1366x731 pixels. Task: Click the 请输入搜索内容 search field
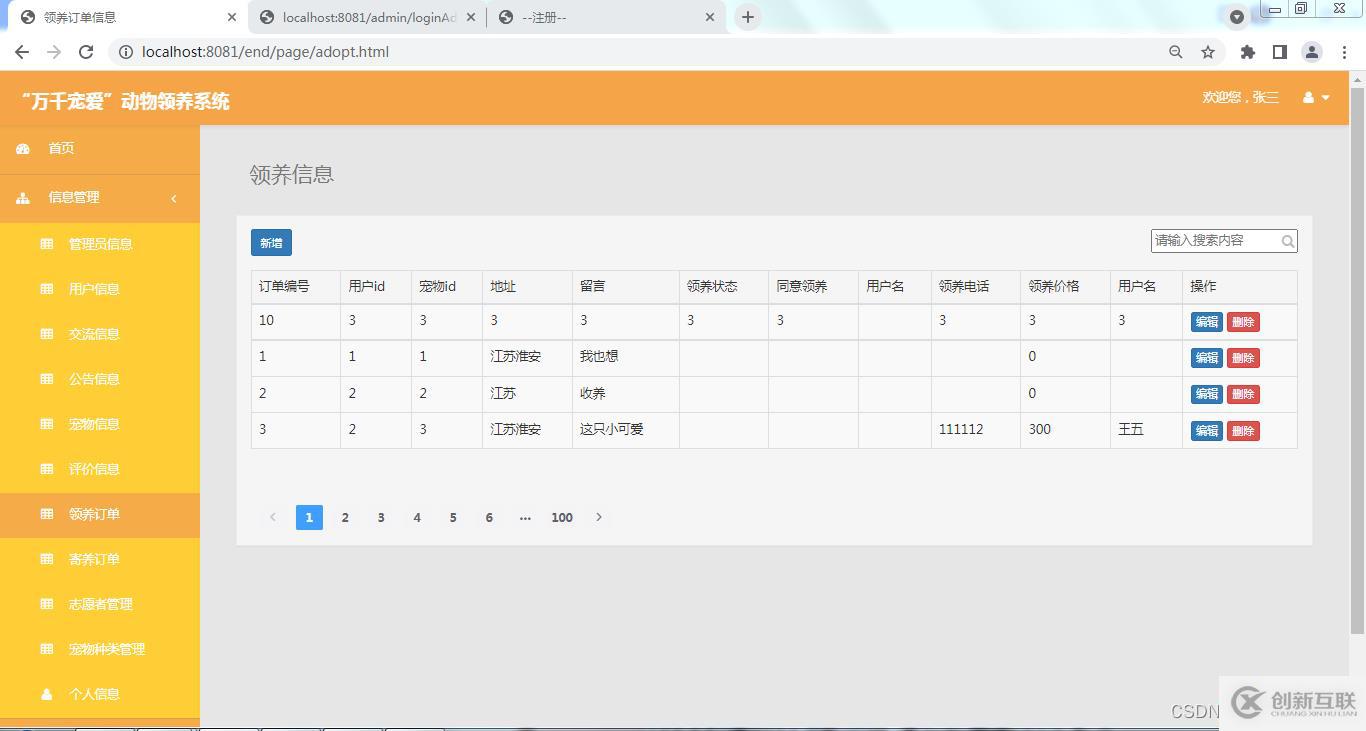click(x=1214, y=241)
